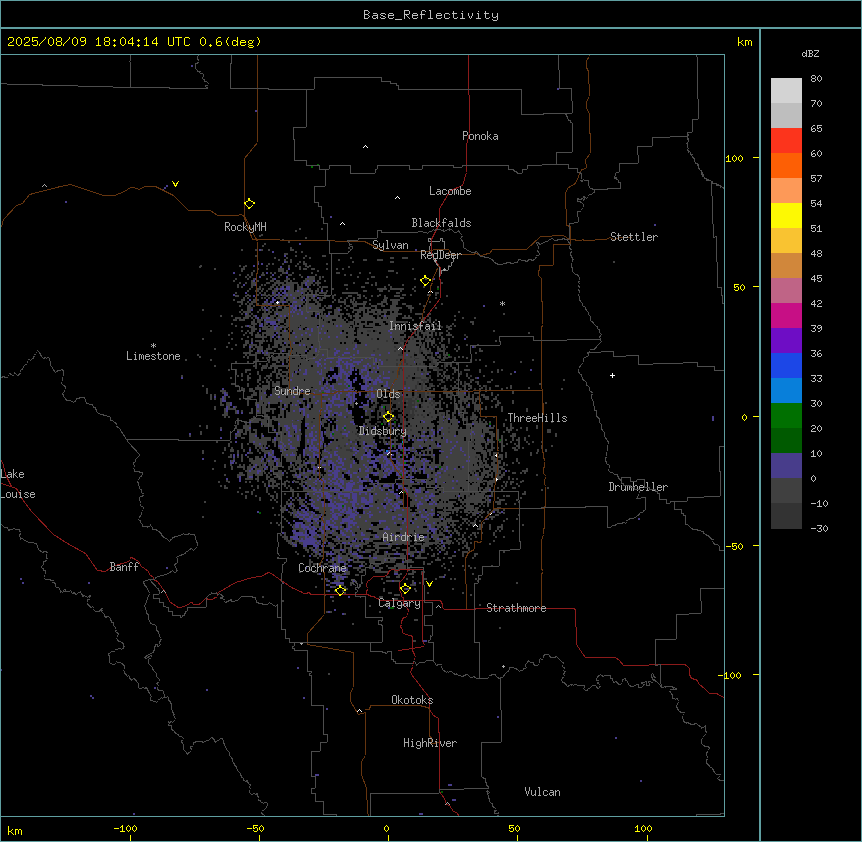Click the Ponoka city label
This screenshot has width=862, height=842.
tap(480, 136)
